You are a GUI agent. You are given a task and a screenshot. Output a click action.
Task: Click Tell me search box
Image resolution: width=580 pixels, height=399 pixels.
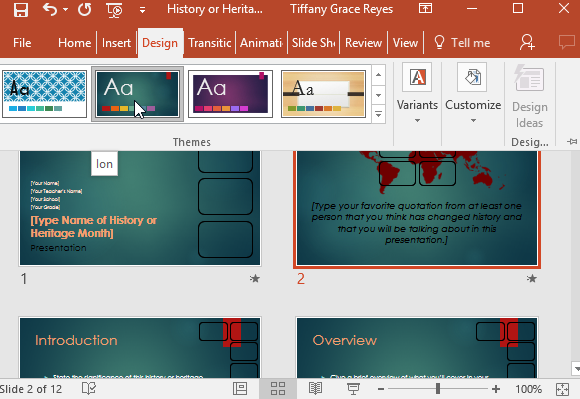[x=462, y=43]
